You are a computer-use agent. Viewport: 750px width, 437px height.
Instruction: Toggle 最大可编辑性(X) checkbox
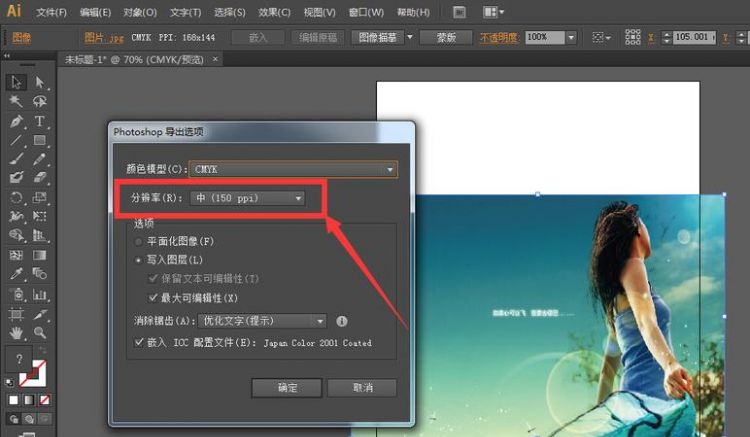(153, 298)
